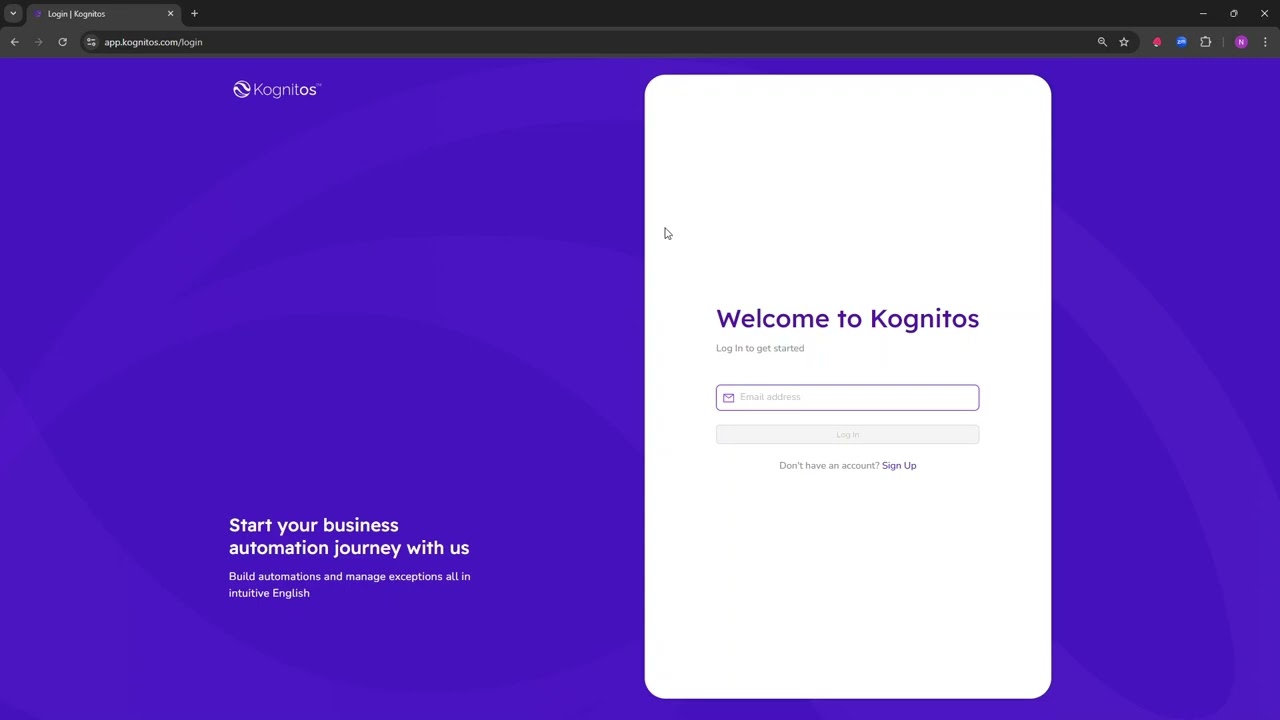Click the Kognitos logo

(x=277, y=90)
